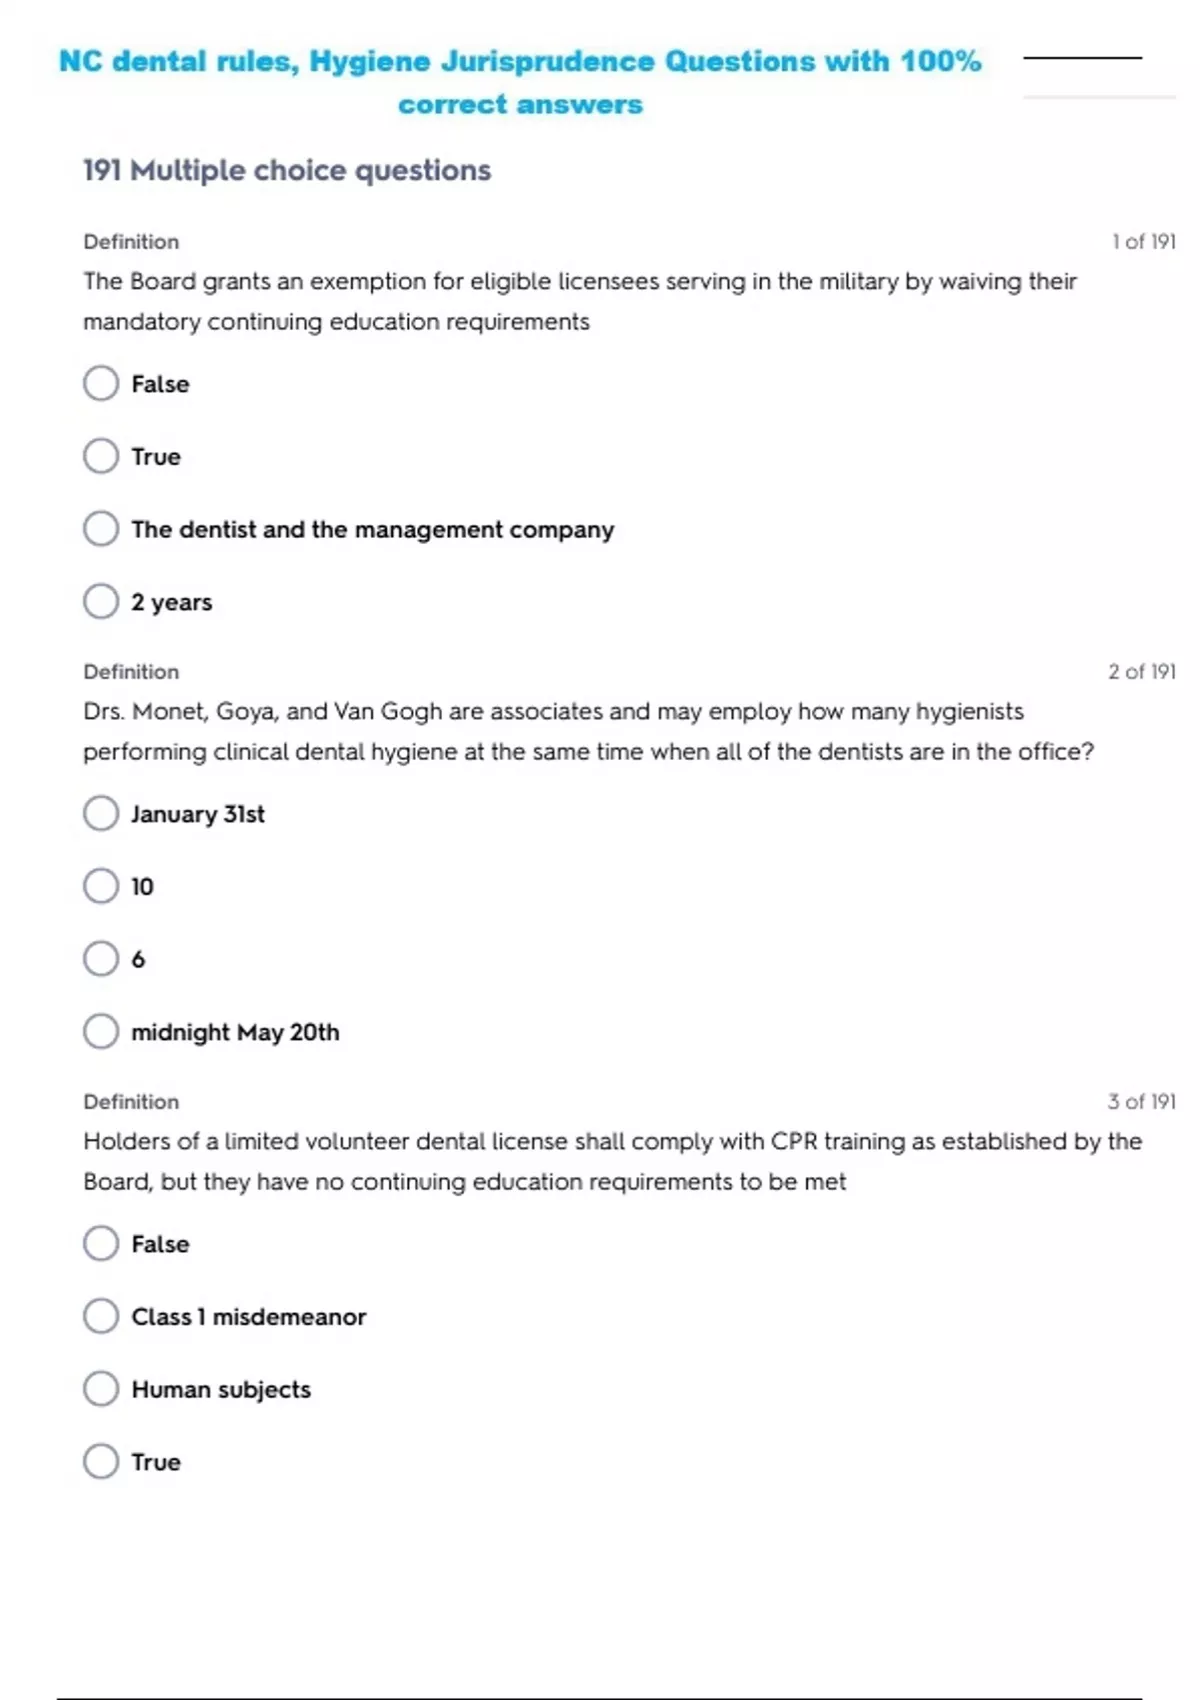This screenshot has height=1700, width=1200.
Task: Select True for the military exemption question
Action: tap(101, 456)
